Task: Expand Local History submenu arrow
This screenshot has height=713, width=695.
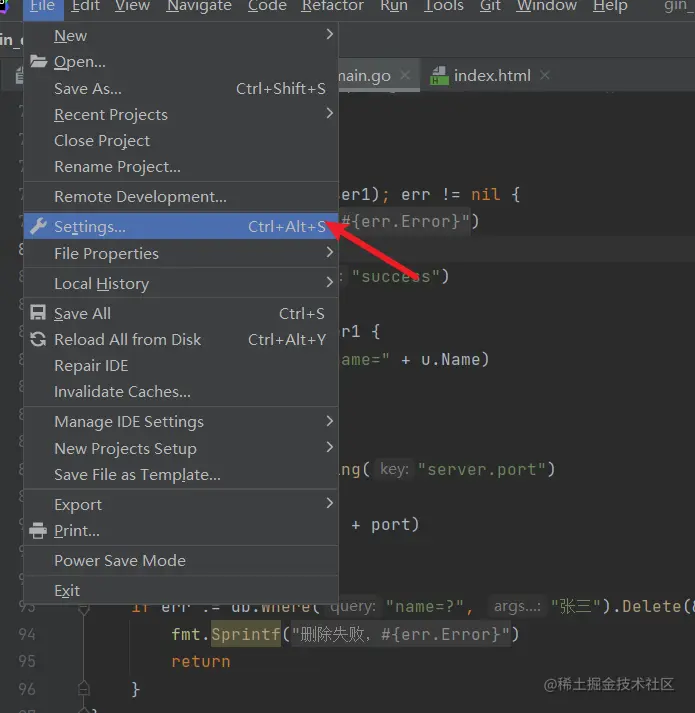Action: tap(330, 282)
